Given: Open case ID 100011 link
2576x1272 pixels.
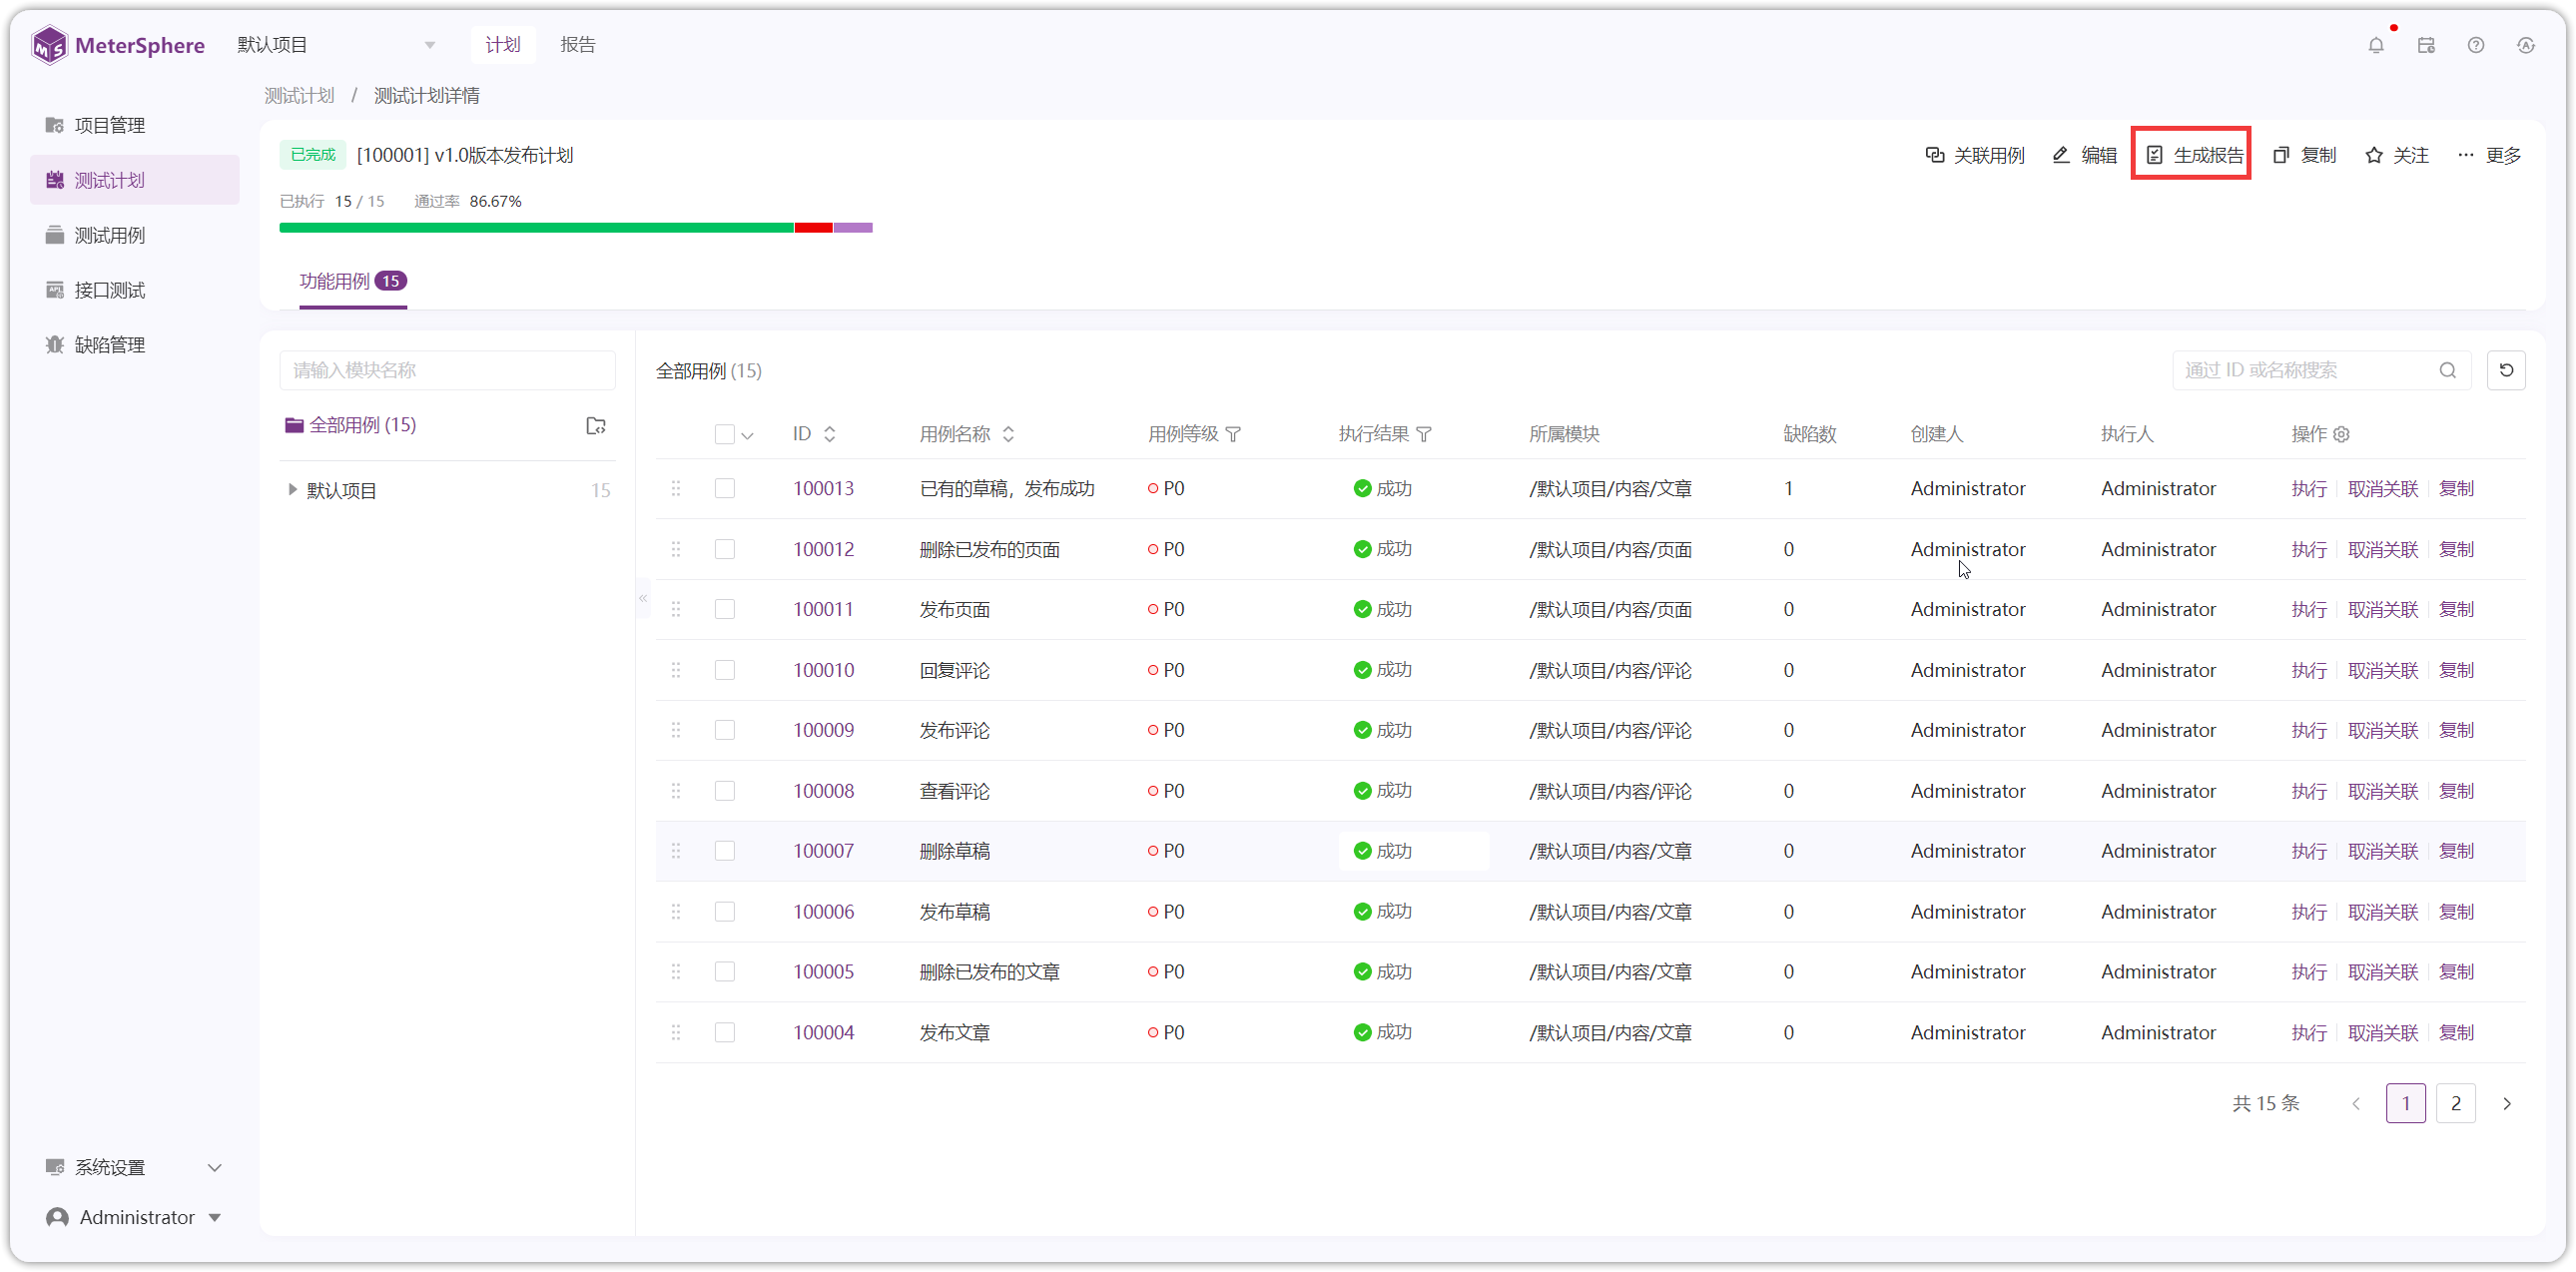Looking at the screenshot, I should coord(823,609).
